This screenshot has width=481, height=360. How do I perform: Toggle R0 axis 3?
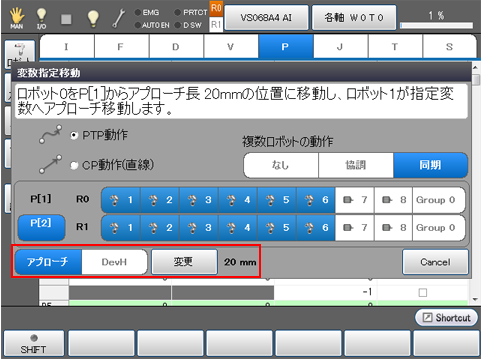click(x=199, y=200)
